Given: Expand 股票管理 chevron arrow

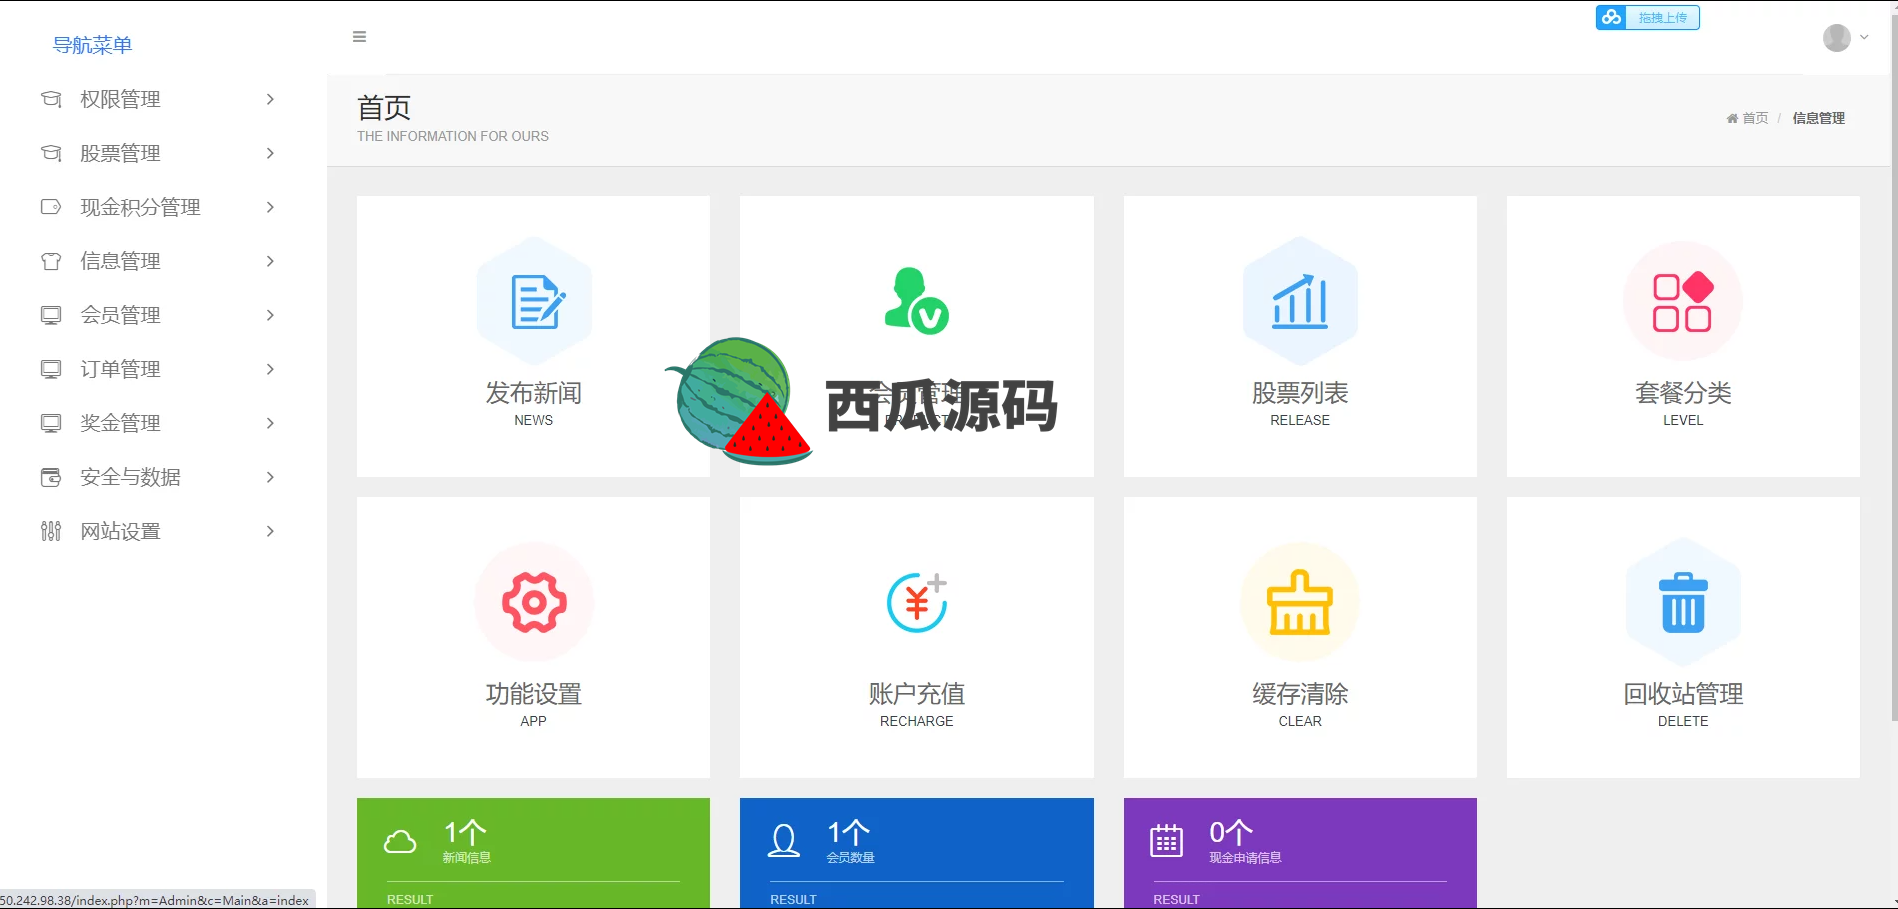Looking at the screenshot, I should [x=270, y=153].
